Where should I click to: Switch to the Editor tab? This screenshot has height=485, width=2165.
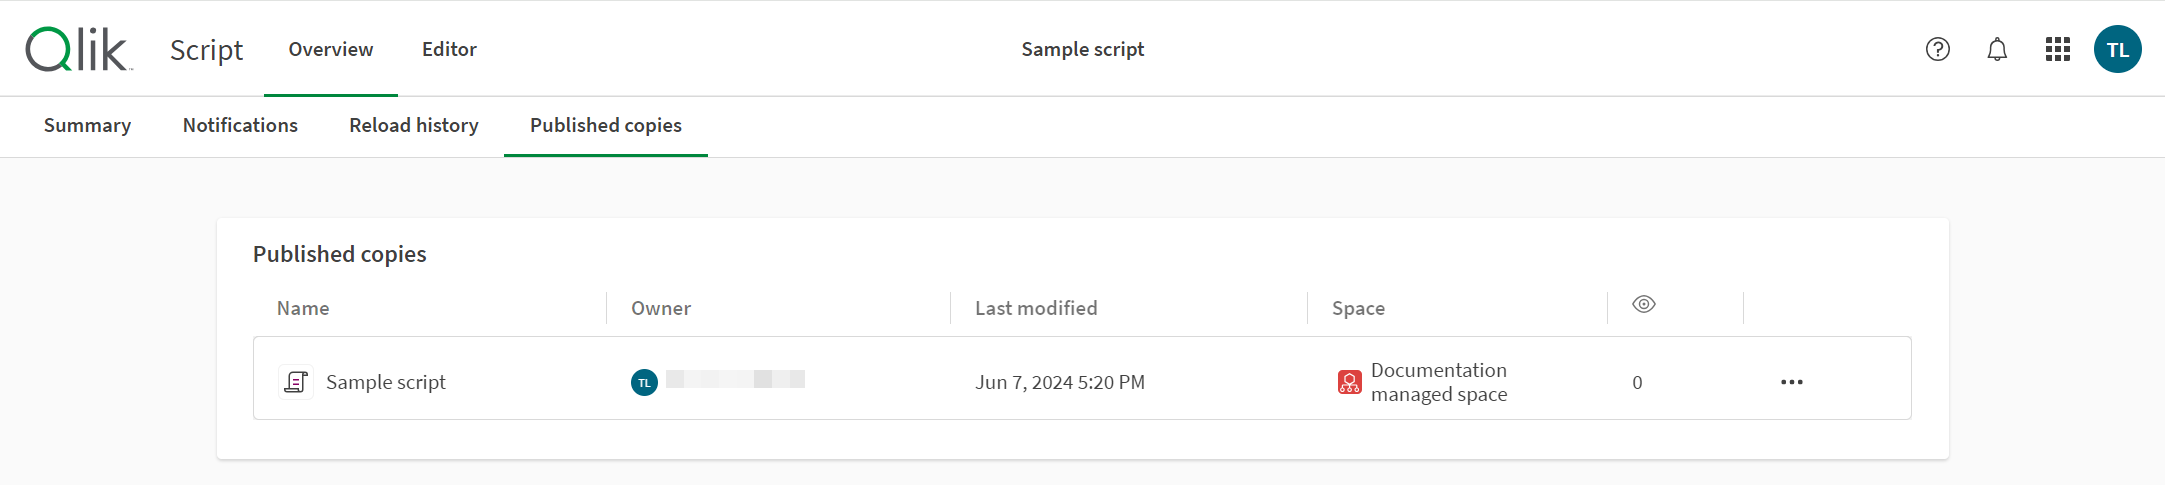[x=449, y=49]
